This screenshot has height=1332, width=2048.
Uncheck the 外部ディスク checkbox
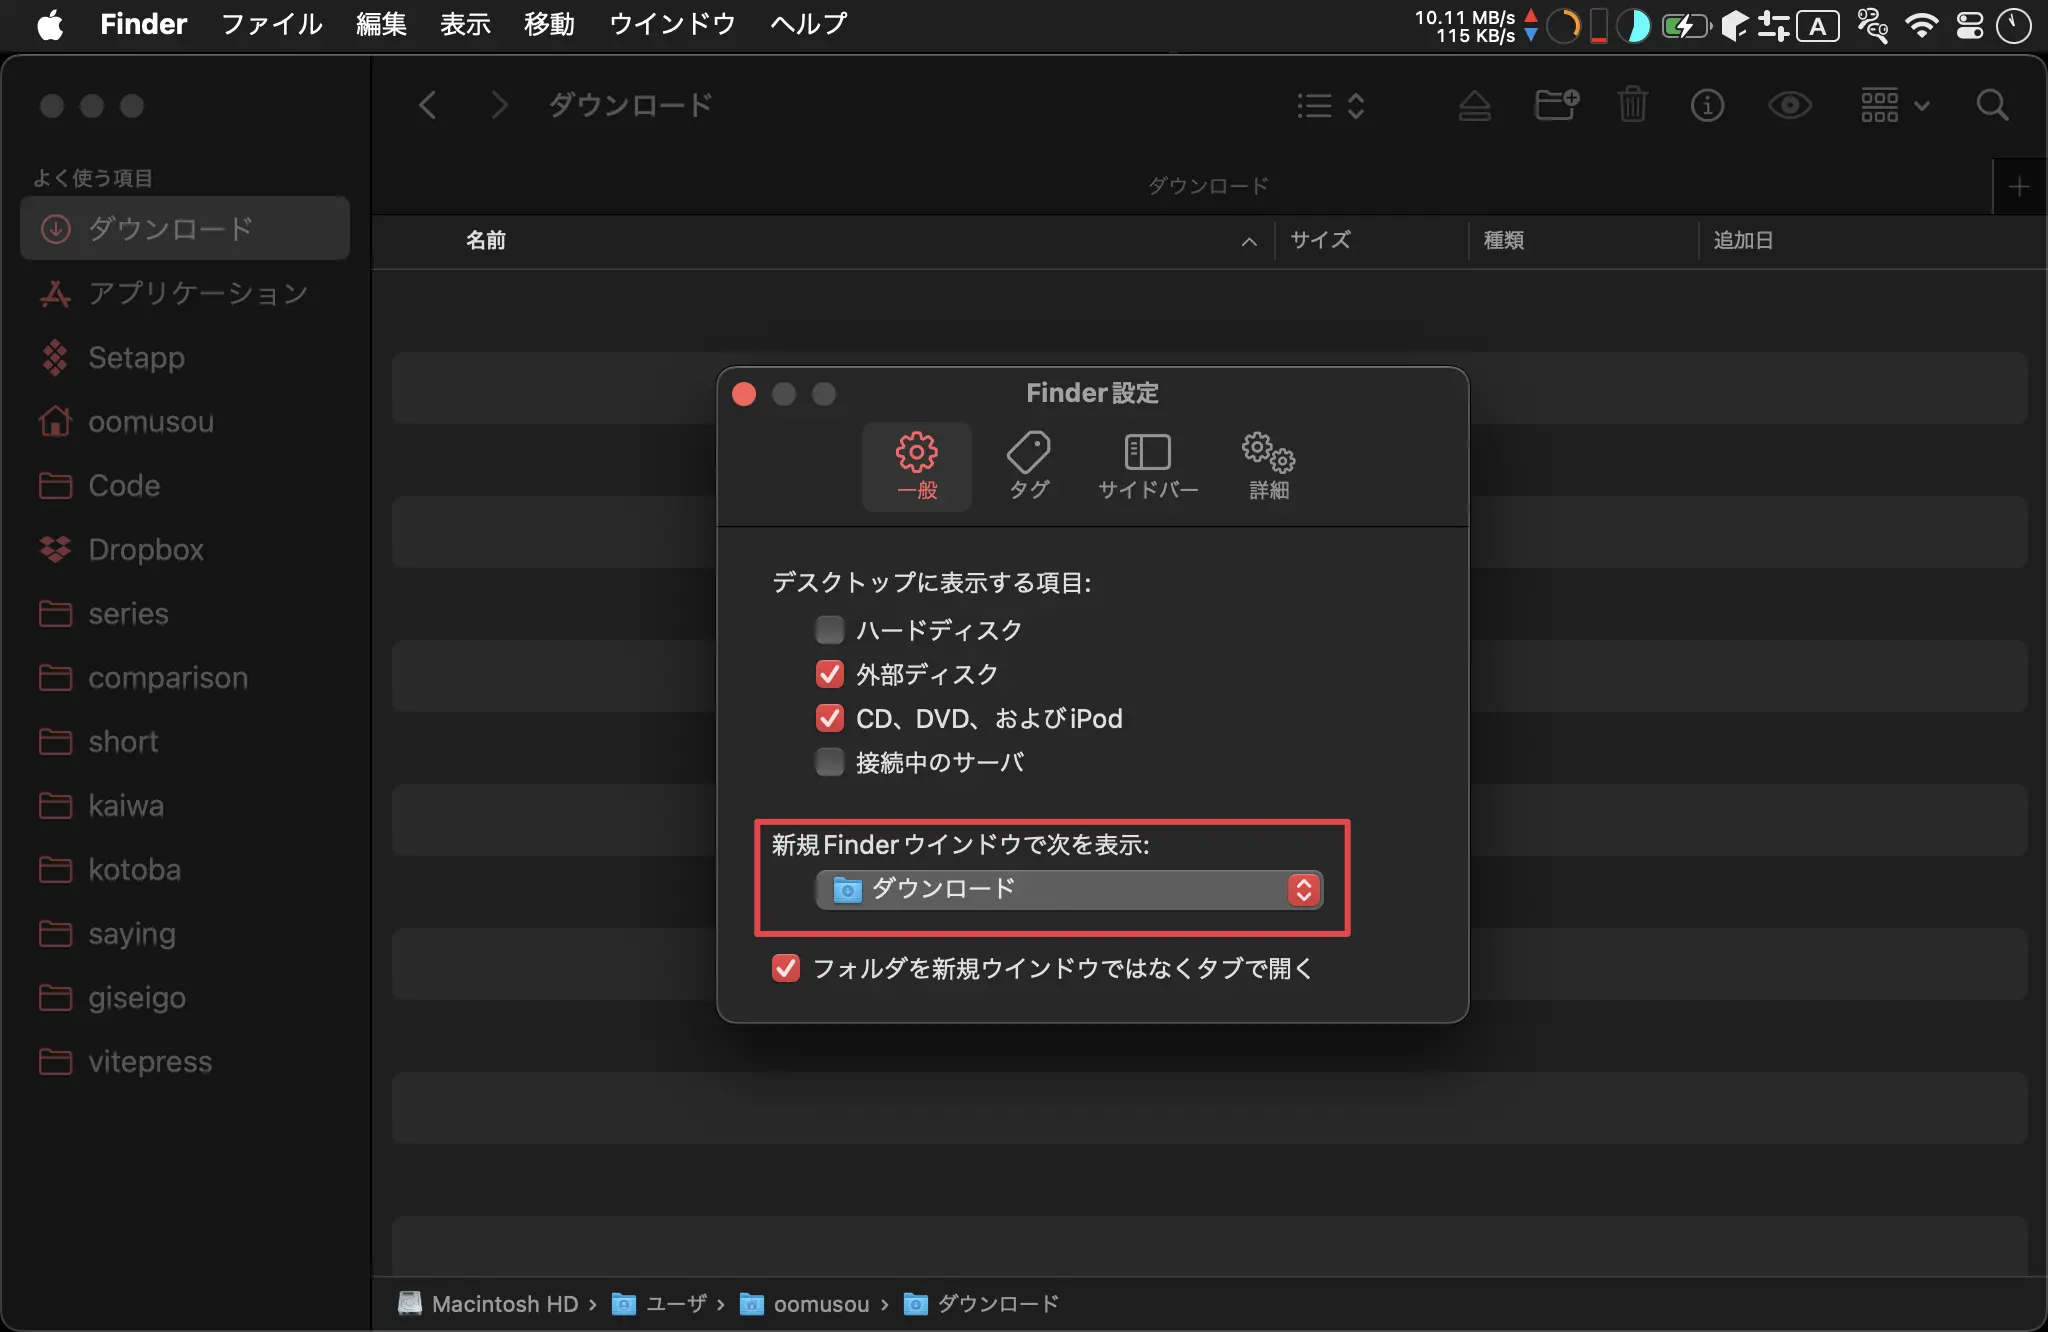pyautogui.click(x=829, y=674)
